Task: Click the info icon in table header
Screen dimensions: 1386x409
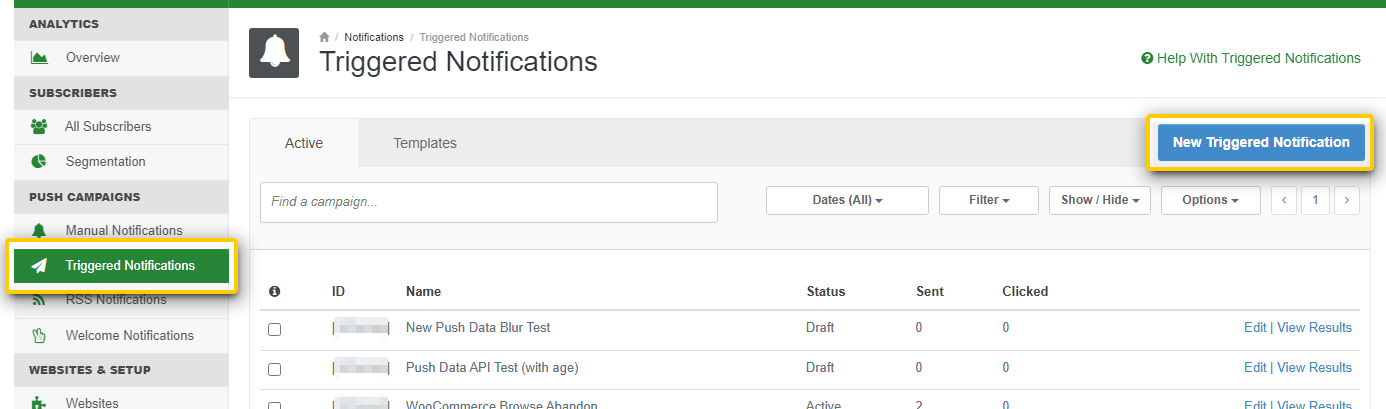Action: coord(274,291)
